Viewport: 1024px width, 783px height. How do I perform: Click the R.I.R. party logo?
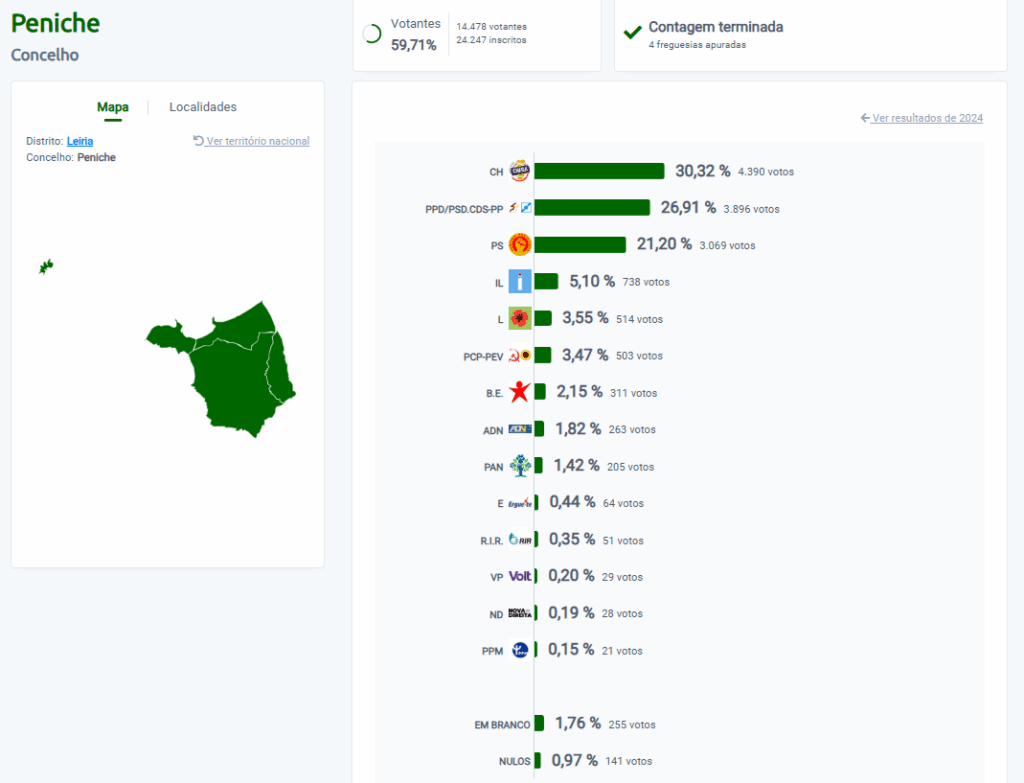point(519,540)
